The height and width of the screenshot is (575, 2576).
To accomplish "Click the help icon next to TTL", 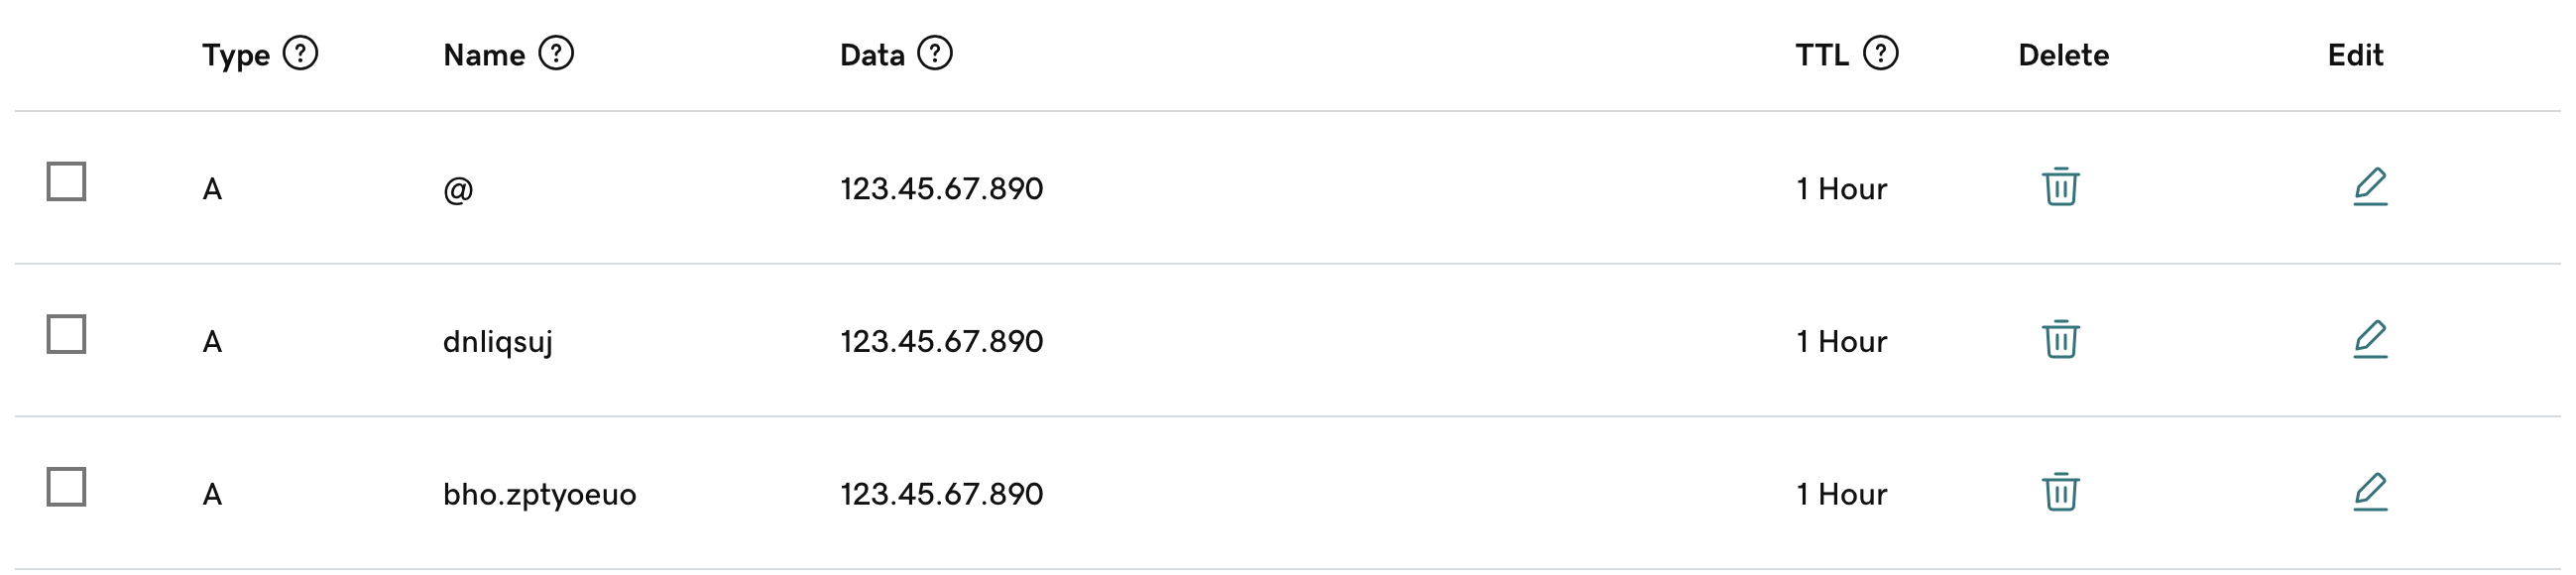I will click(x=1880, y=53).
